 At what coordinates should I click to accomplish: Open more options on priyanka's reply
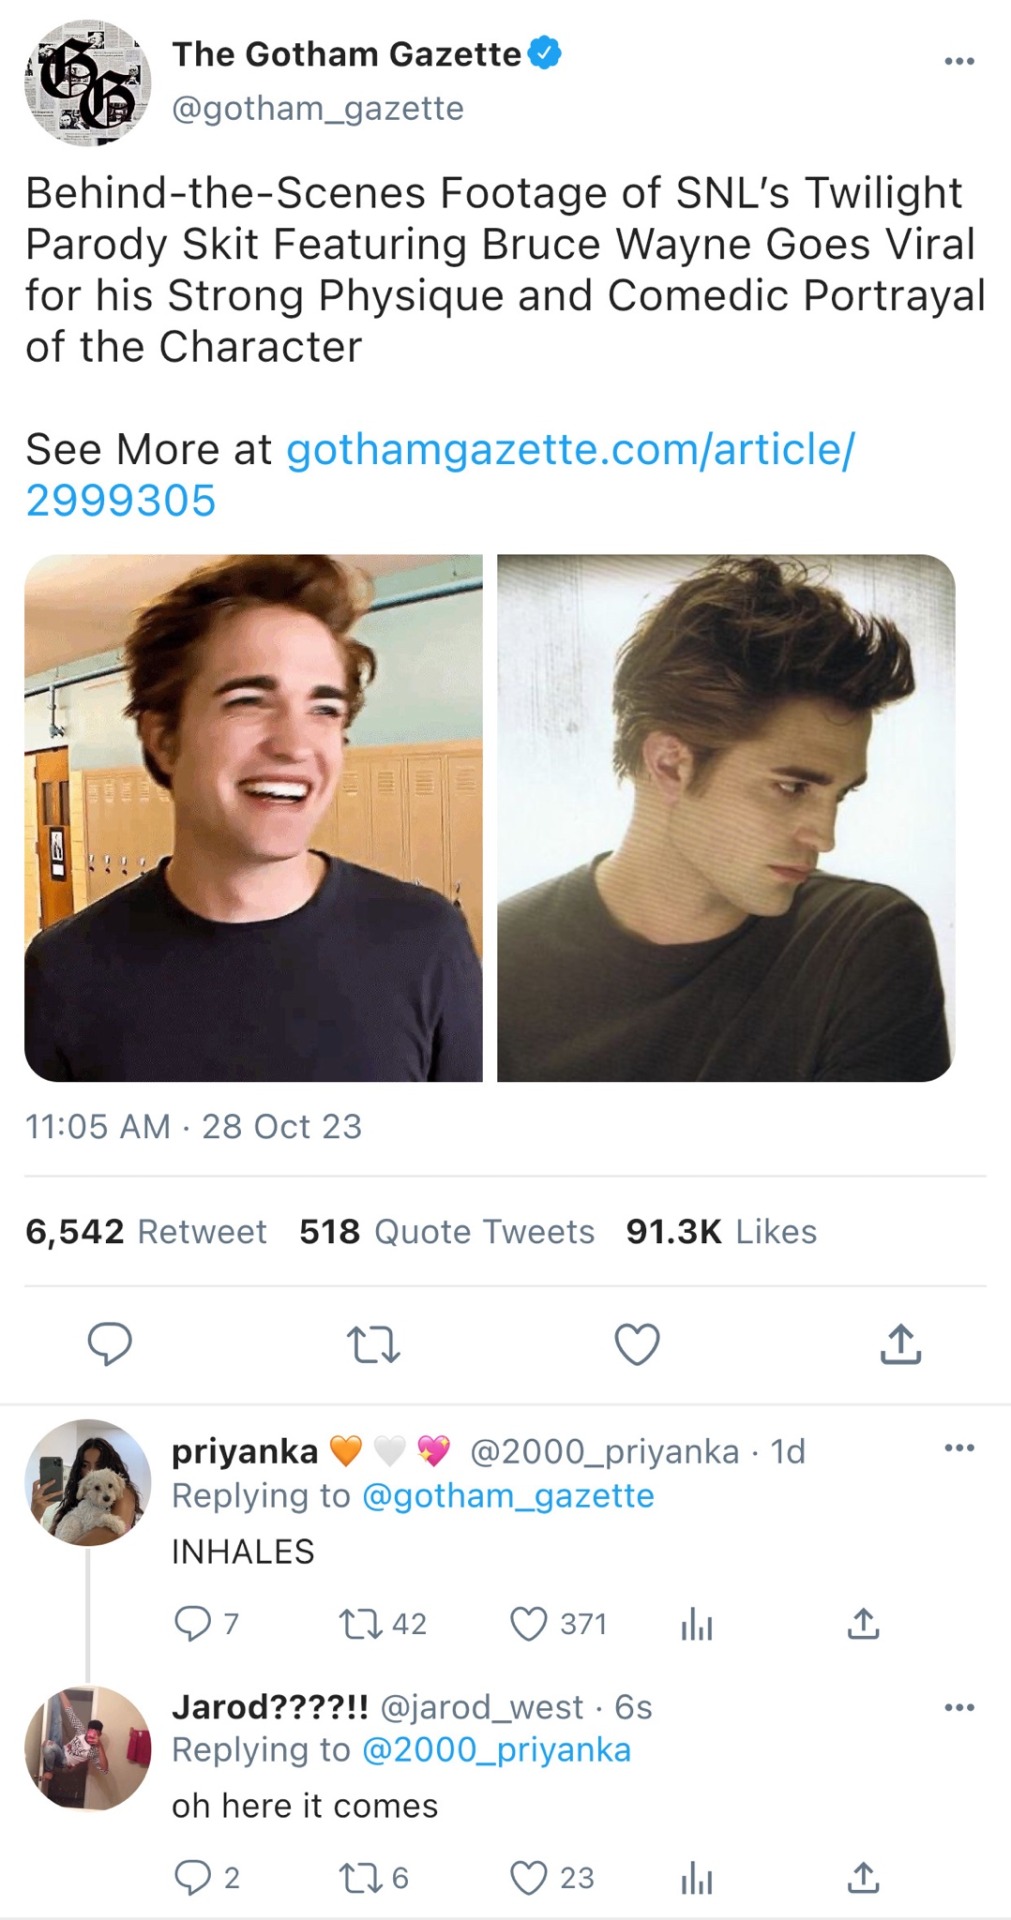pos(958,1448)
